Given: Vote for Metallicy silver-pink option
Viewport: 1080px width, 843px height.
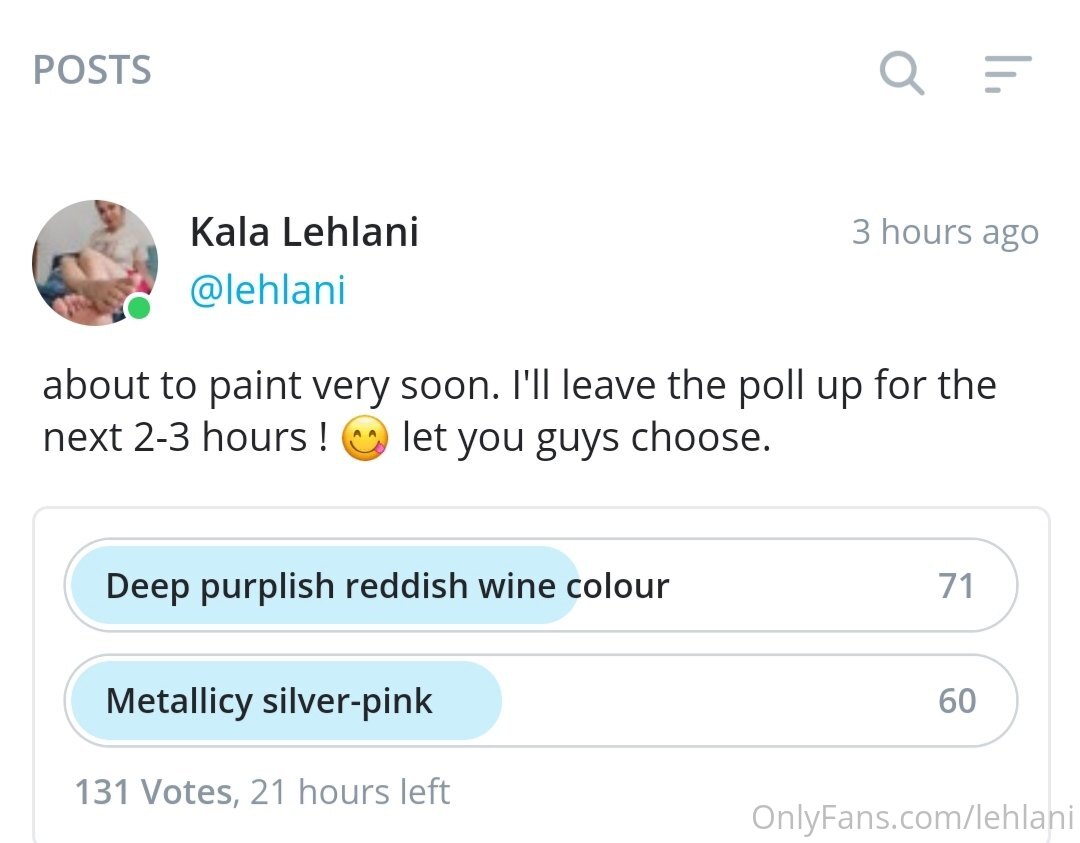Looking at the screenshot, I should pyautogui.click(x=541, y=700).
